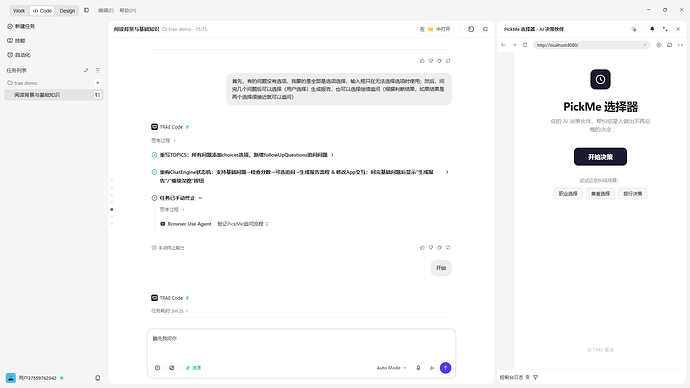690x388 pixels.
Task: Regenerate the upper response
Action: (x=448, y=61)
